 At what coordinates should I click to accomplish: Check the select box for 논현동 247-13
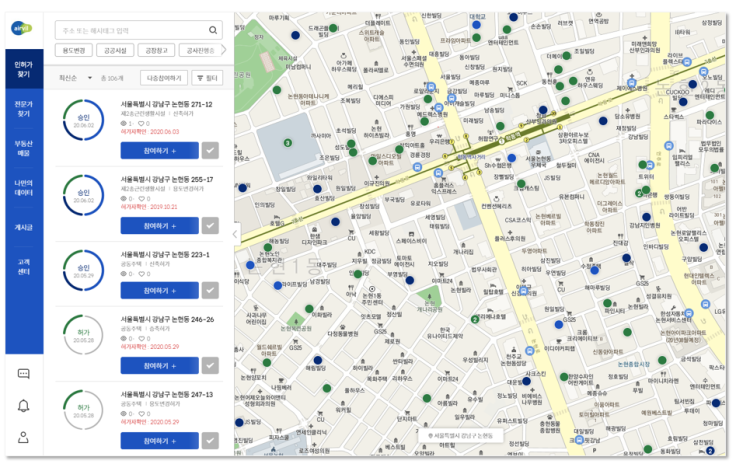[210, 441]
